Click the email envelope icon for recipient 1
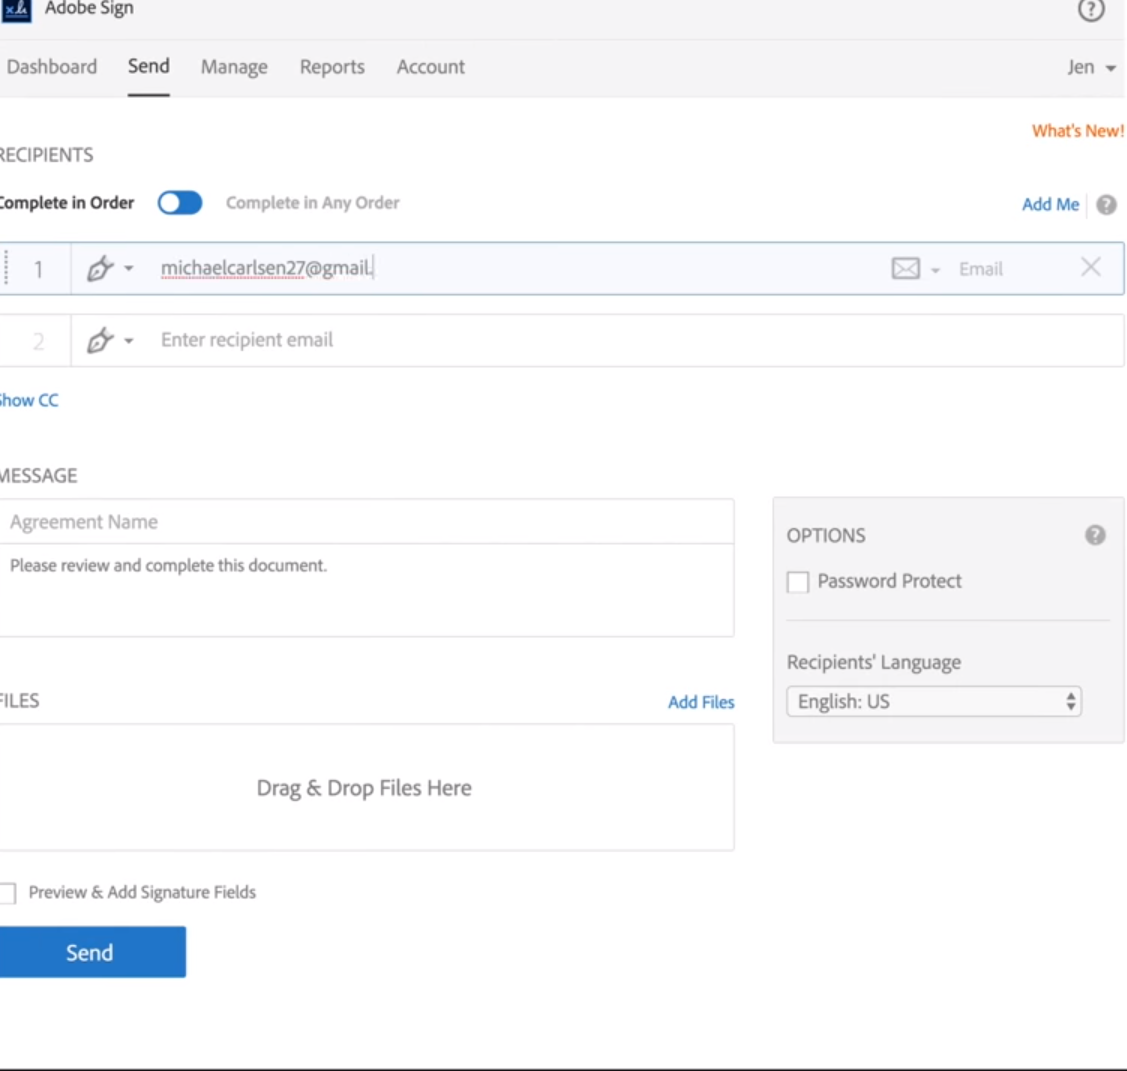 [905, 269]
